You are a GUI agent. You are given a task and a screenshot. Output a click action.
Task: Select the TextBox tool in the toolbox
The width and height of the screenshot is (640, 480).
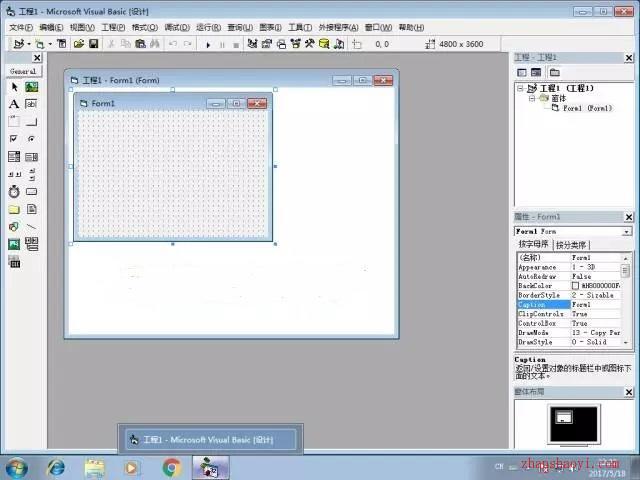[31, 104]
